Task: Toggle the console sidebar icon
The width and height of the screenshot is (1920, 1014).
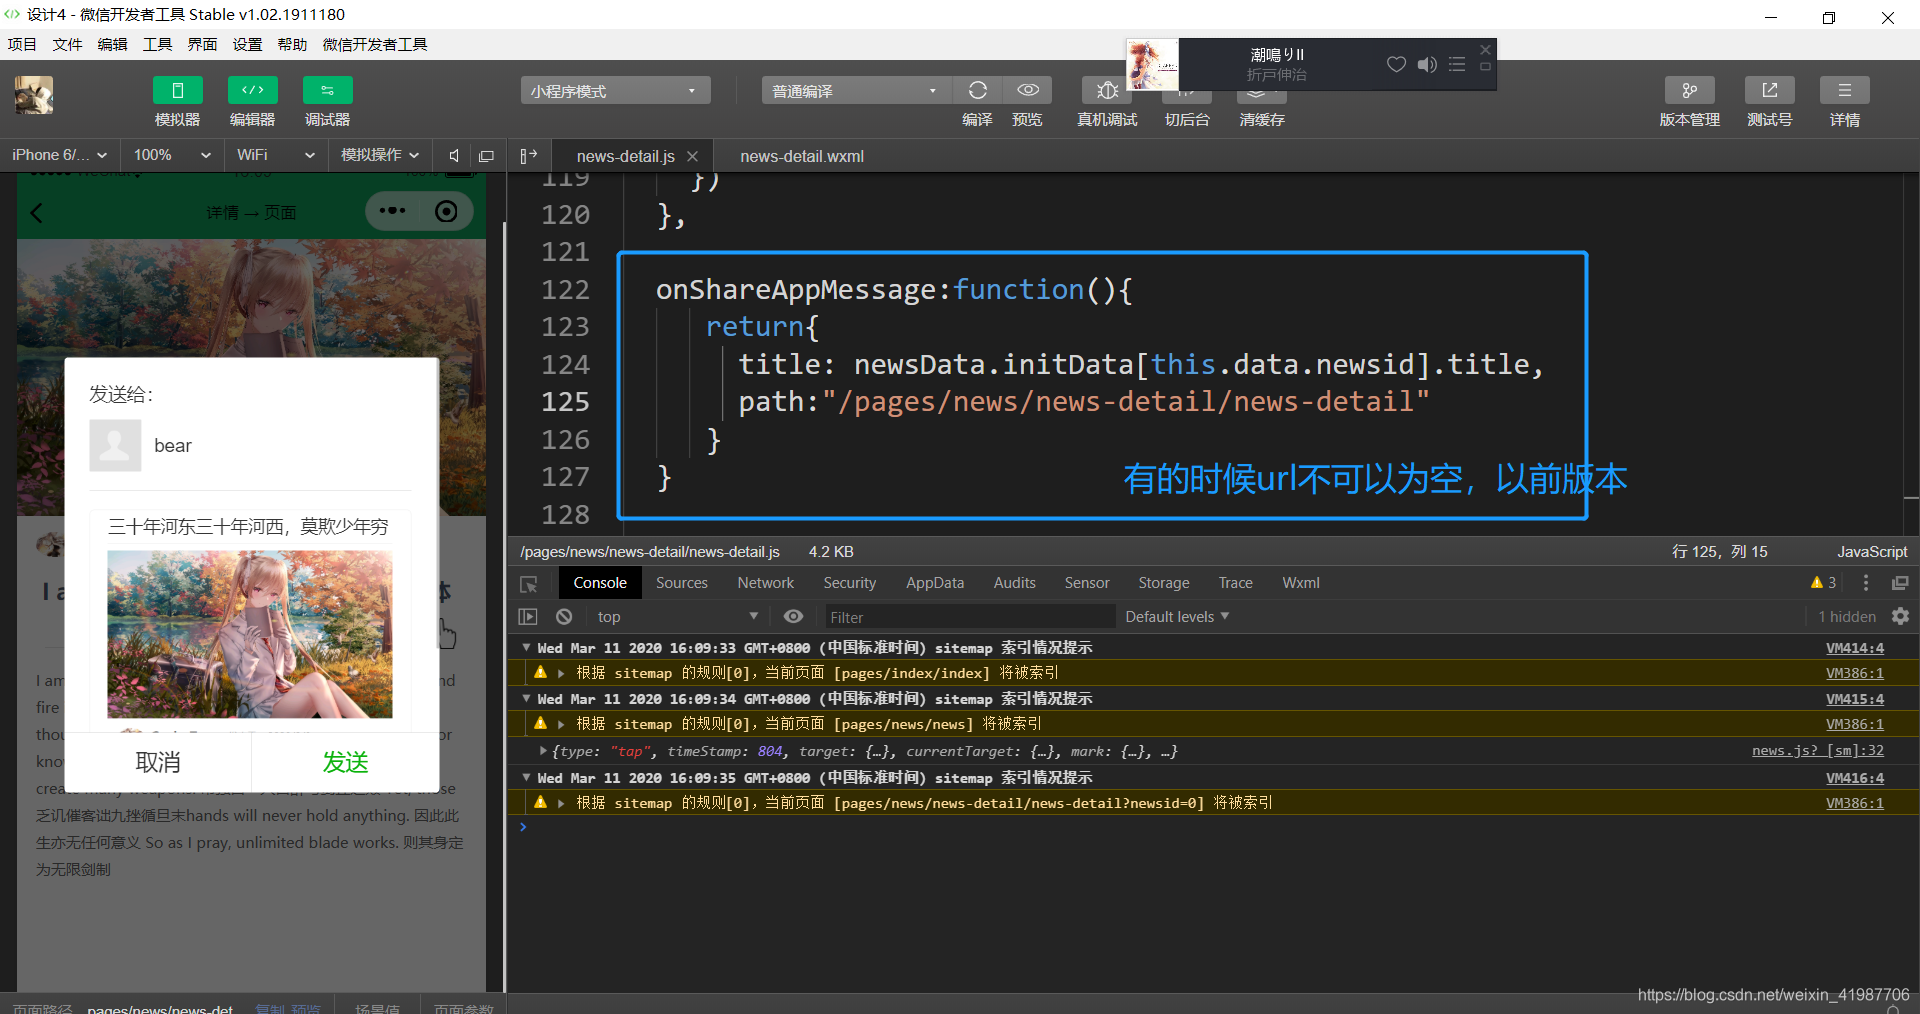Action: 528,617
